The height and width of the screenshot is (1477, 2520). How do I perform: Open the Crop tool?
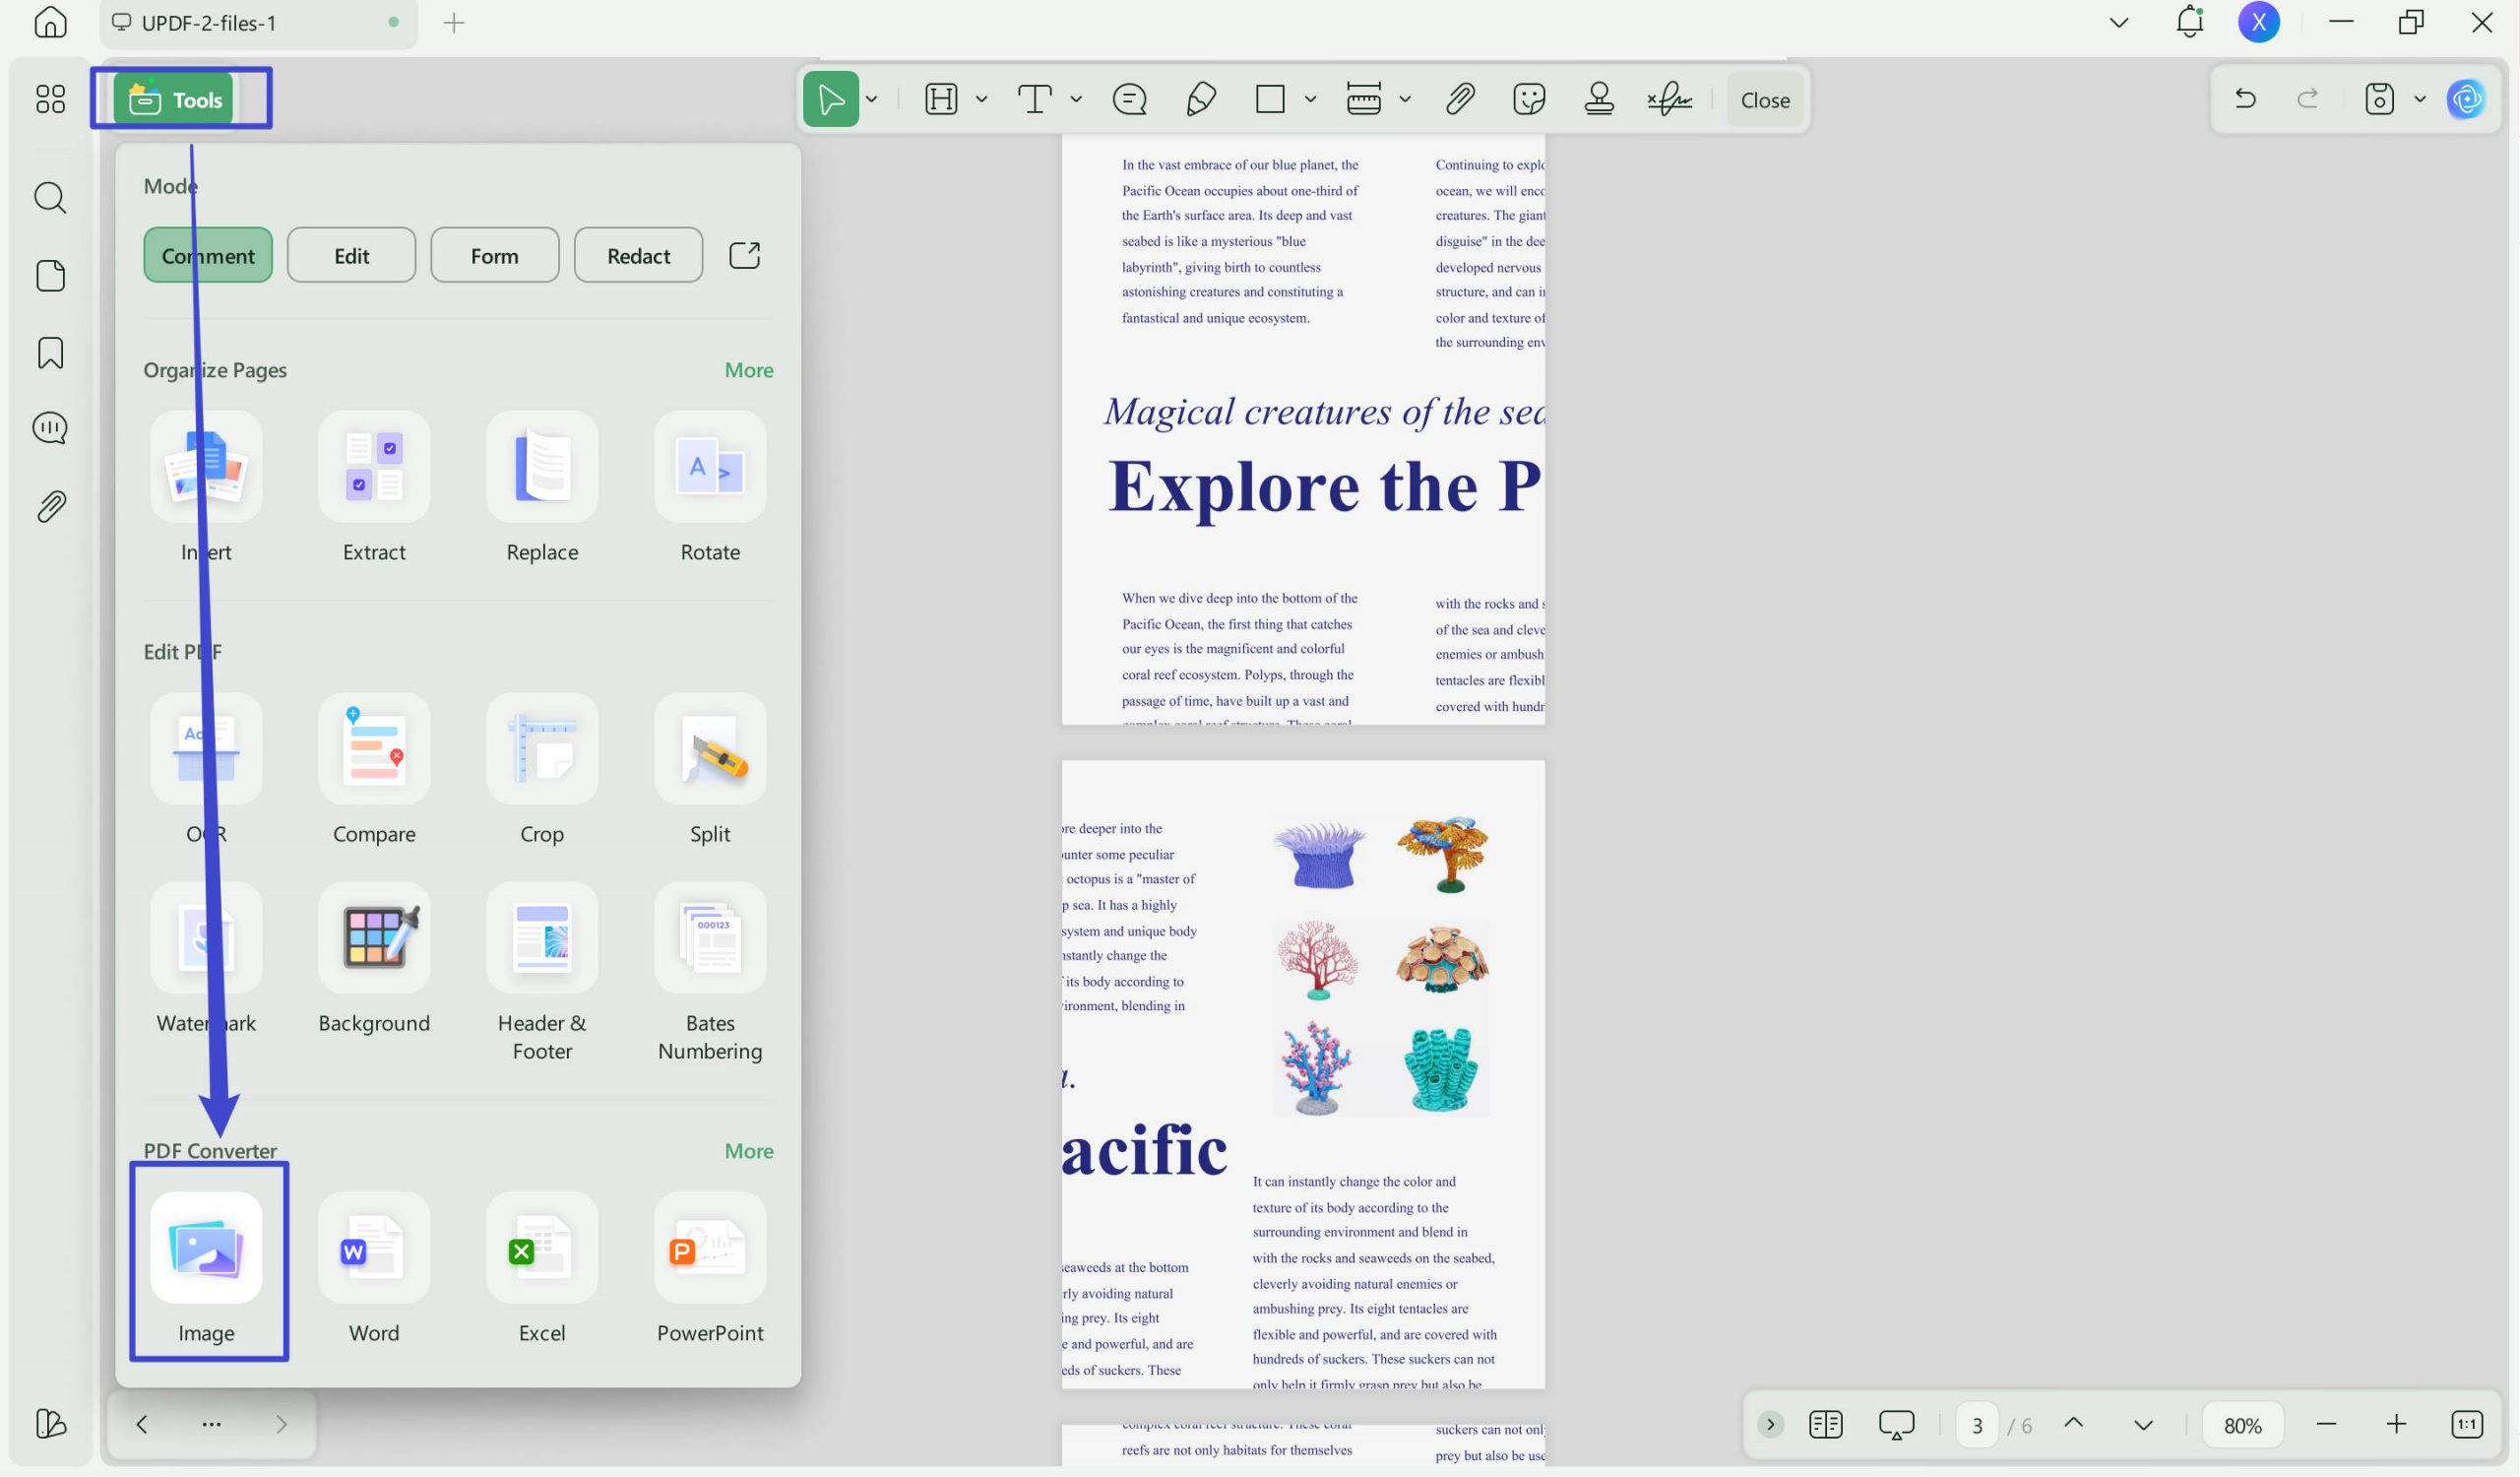pos(542,770)
